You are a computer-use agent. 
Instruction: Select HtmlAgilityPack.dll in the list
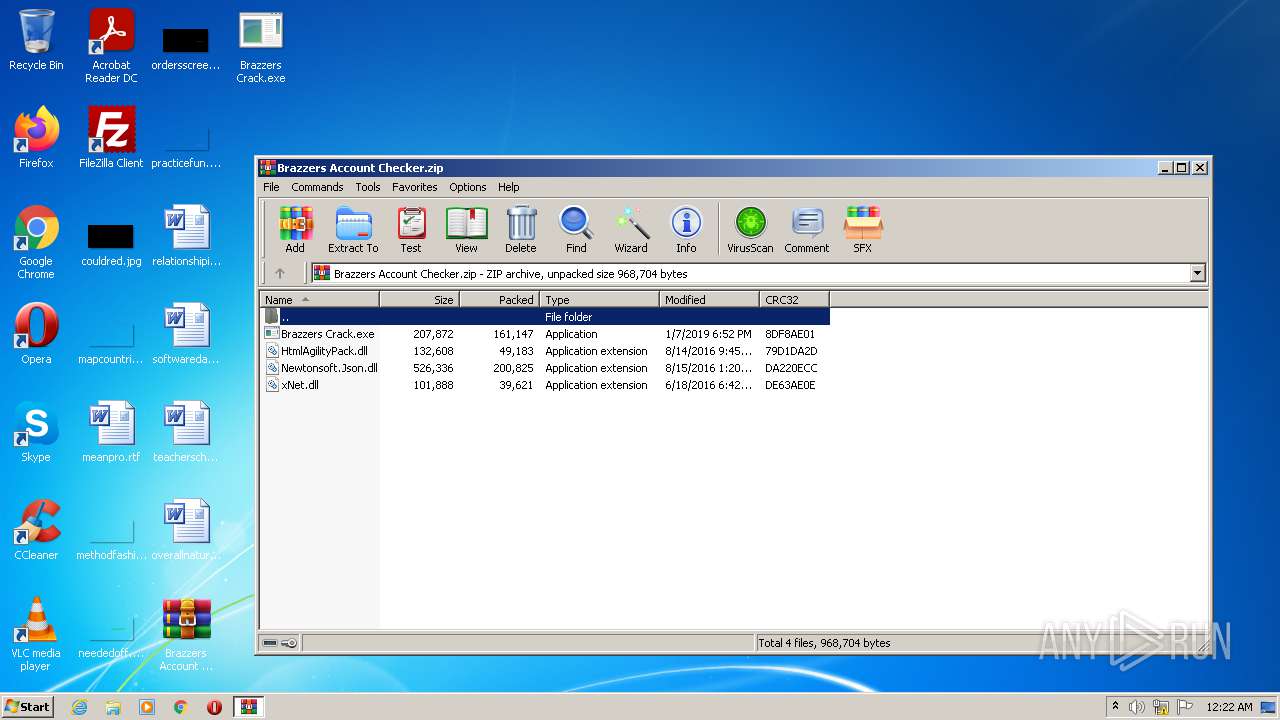coord(324,351)
